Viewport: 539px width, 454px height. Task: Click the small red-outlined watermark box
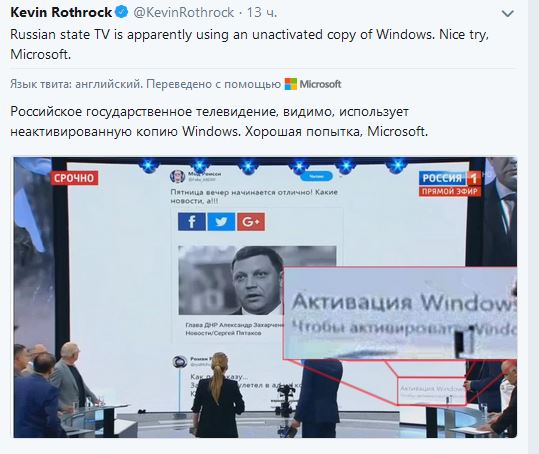pyautogui.click(x=432, y=391)
